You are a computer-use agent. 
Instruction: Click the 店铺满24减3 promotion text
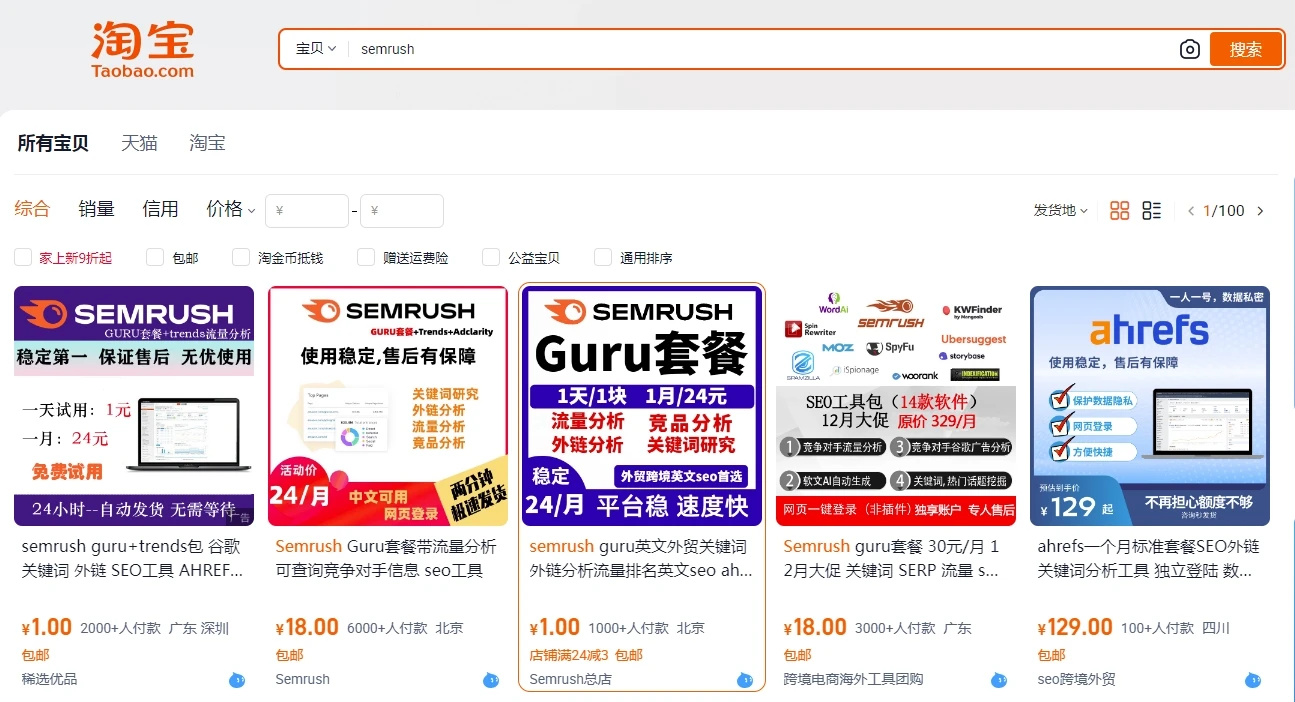point(568,655)
